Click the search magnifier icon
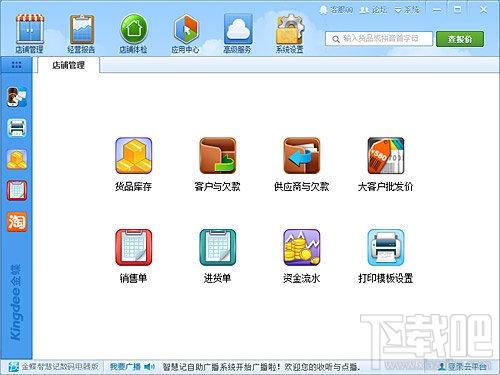 pyautogui.click(x=336, y=39)
